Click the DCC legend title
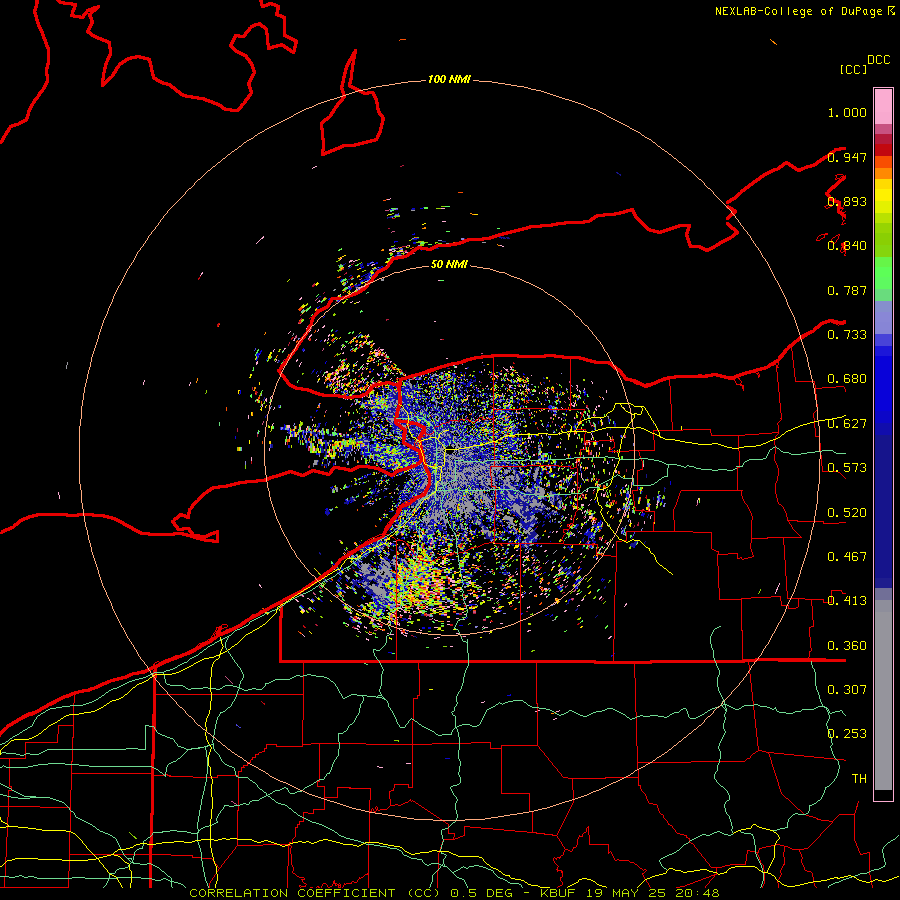 (879, 60)
